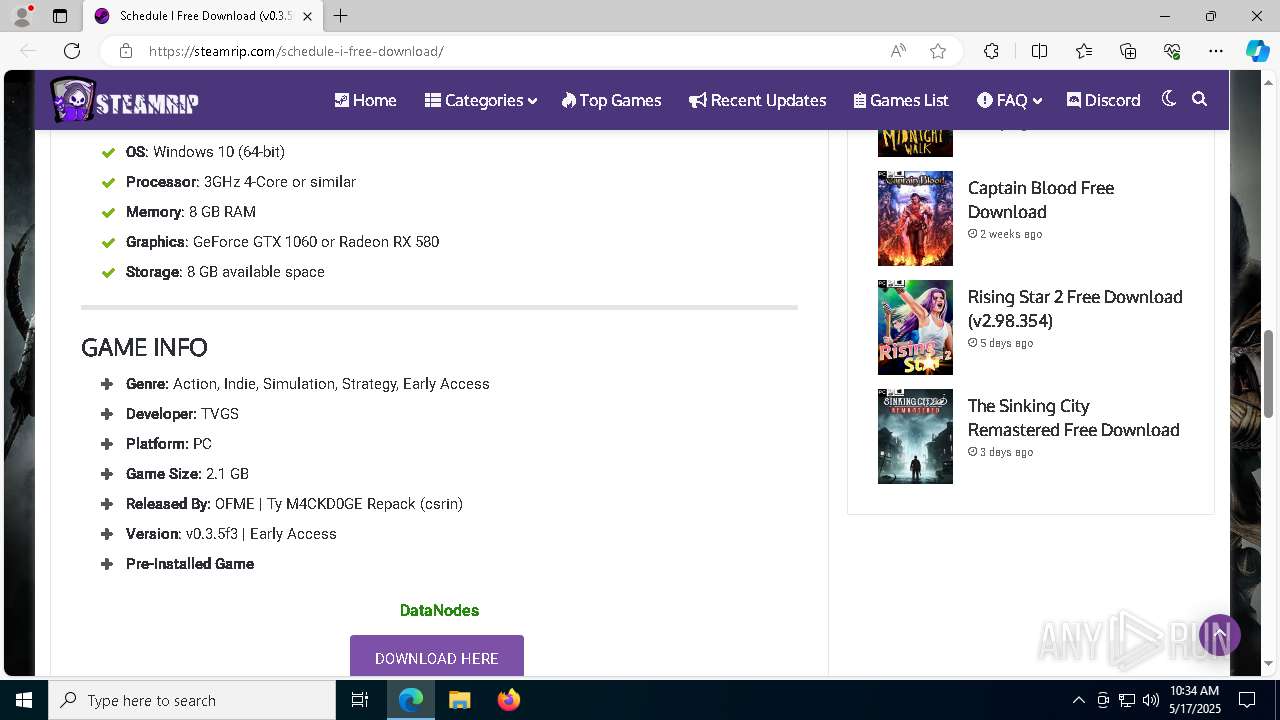The image size is (1280, 720).
Task: Open the notification center icon
Action: coord(1247,700)
